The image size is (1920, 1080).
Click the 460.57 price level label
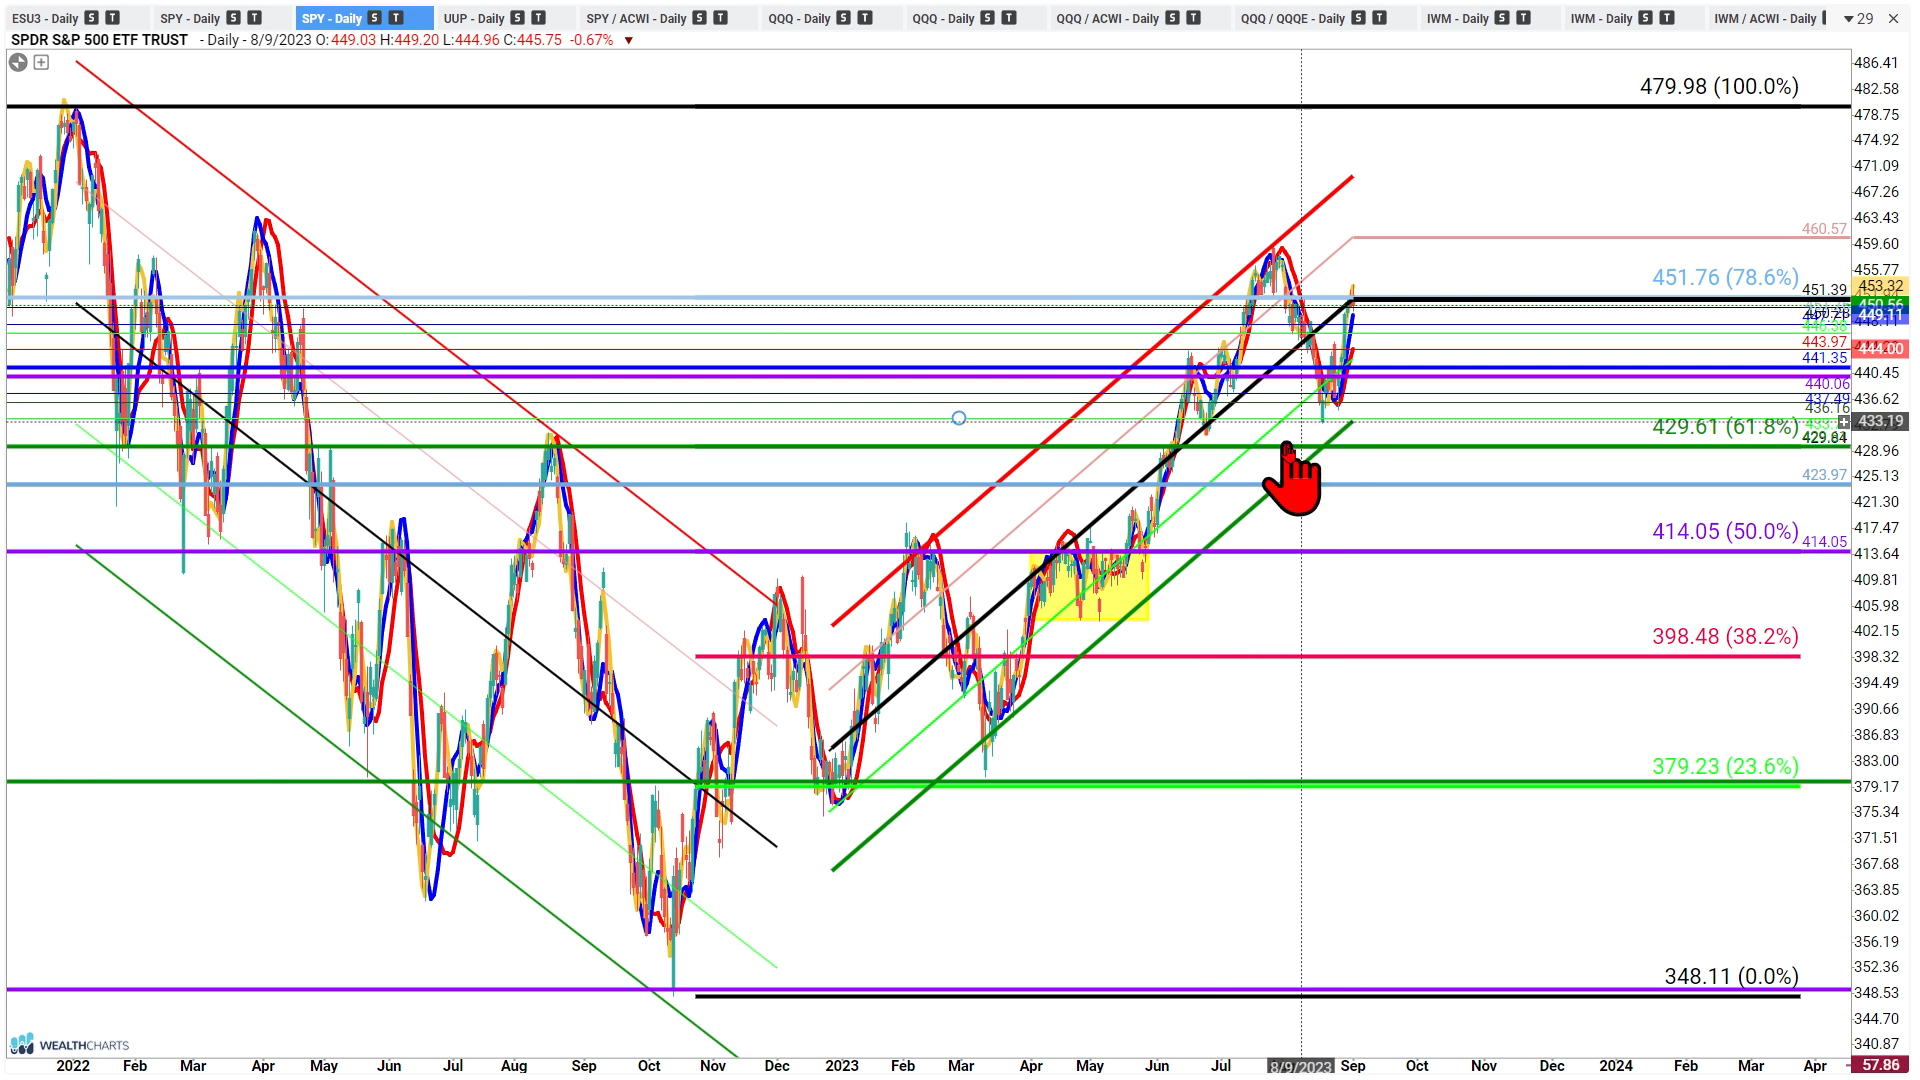tap(1824, 229)
